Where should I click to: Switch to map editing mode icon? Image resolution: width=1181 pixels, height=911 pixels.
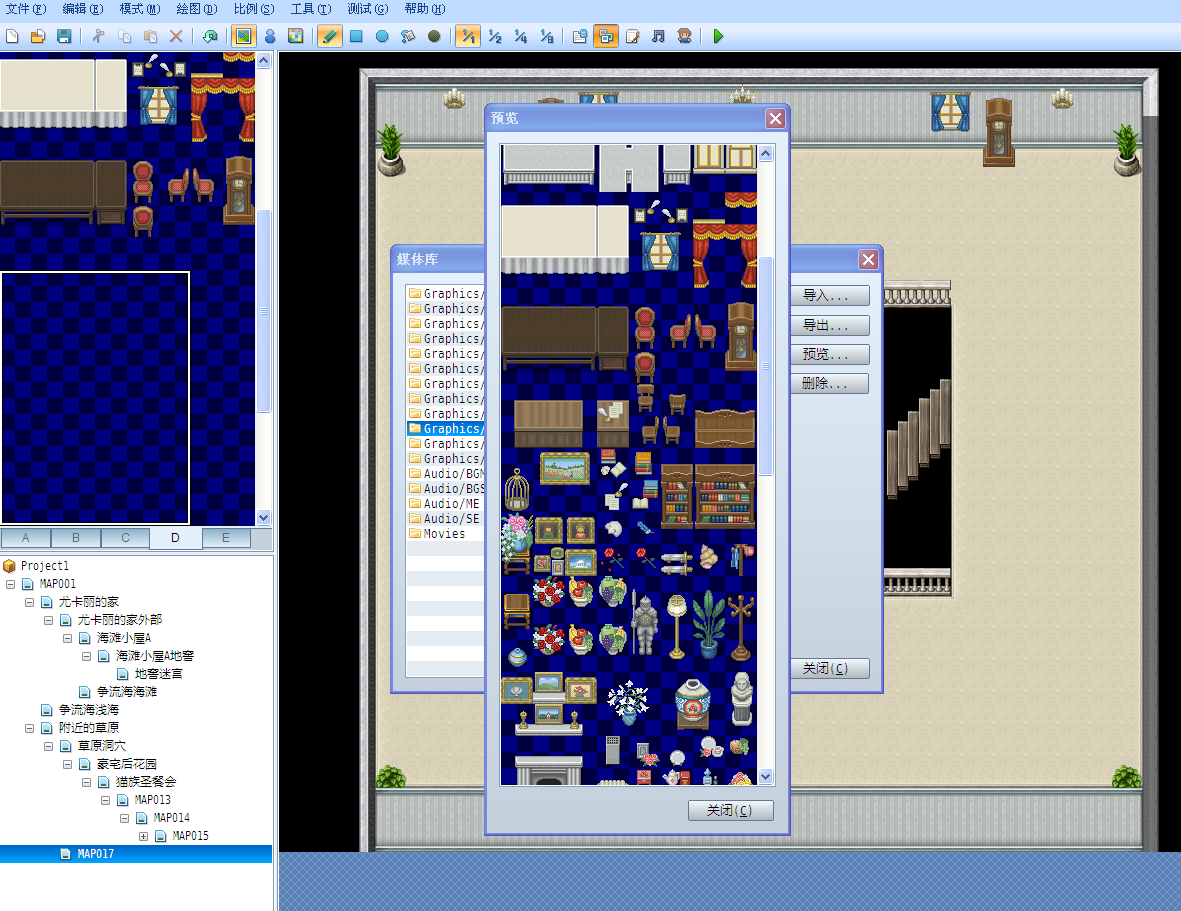click(x=243, y=36)
